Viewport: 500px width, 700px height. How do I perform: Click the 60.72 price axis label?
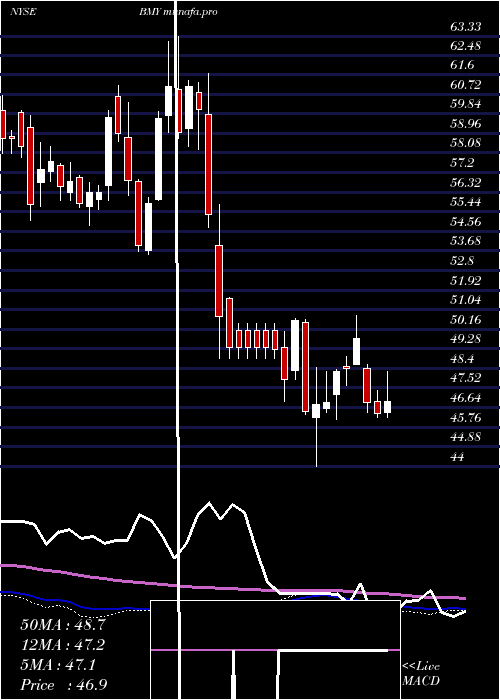(x=466, y=85)
